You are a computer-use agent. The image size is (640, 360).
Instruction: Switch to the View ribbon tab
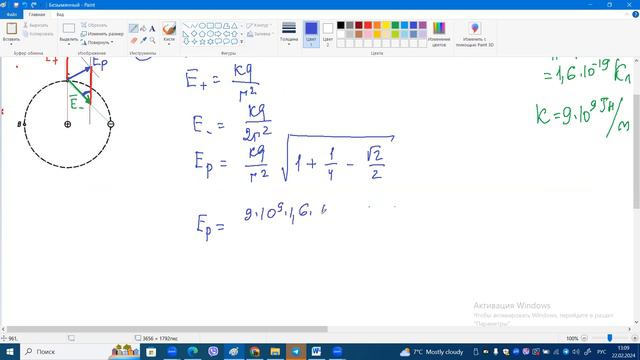click(60, 14)
